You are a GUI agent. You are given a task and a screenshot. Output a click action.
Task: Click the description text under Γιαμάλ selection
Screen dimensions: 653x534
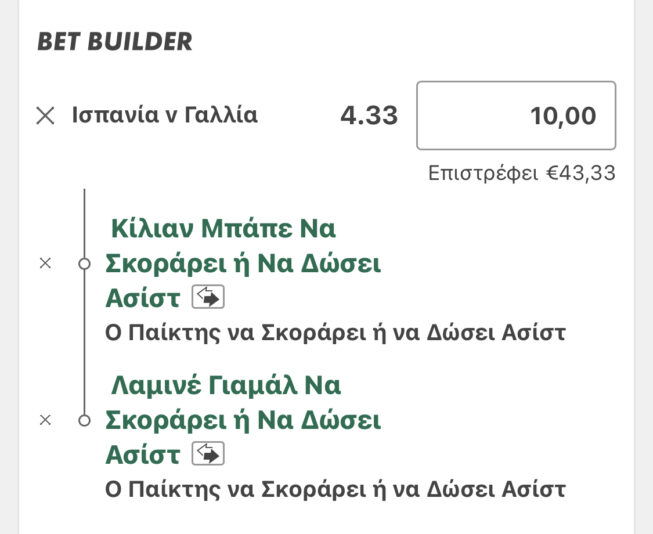pos(335,490)
